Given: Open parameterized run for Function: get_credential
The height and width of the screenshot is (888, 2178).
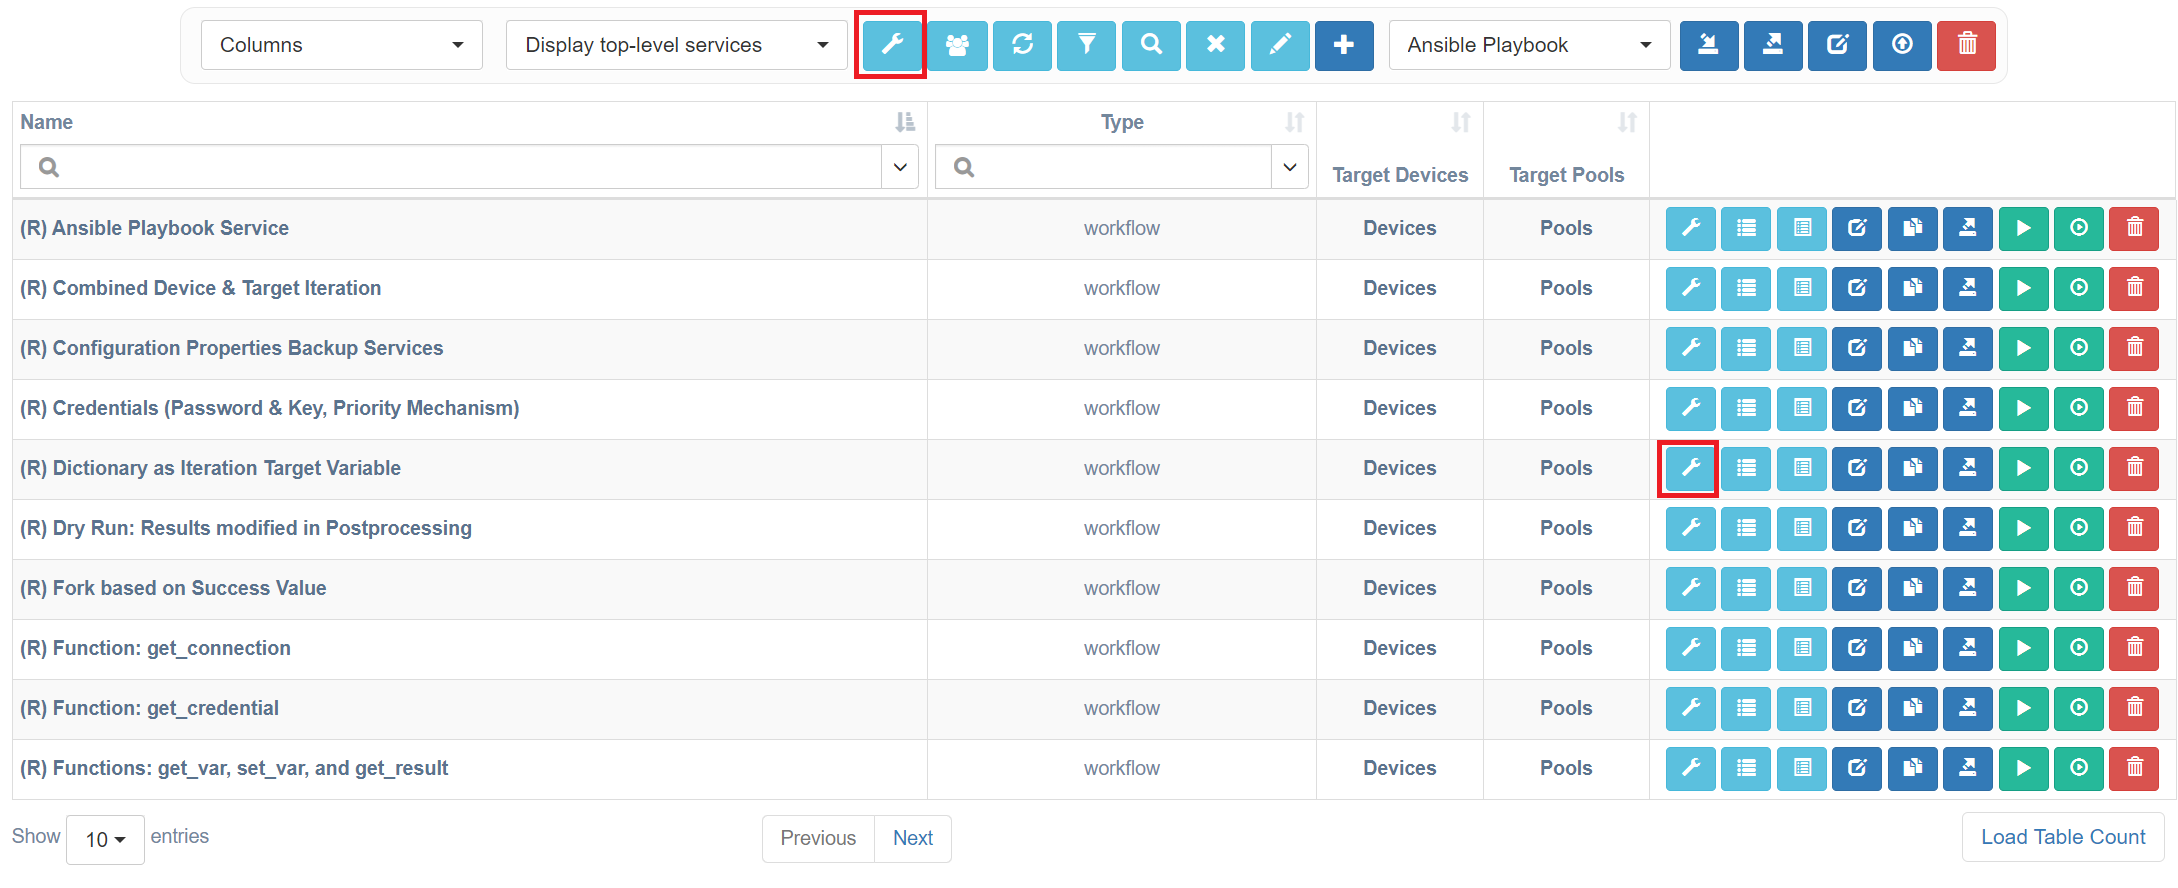Looking at the screenshot, I should (2079, 708).
